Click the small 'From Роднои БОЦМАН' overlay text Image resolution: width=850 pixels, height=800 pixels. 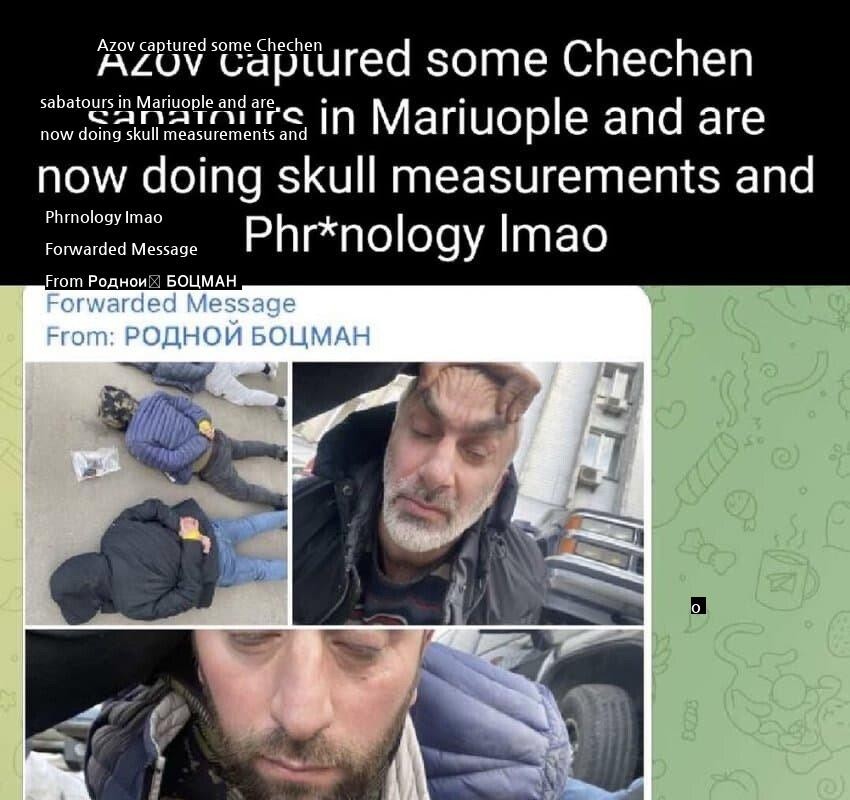coord(141,281)
